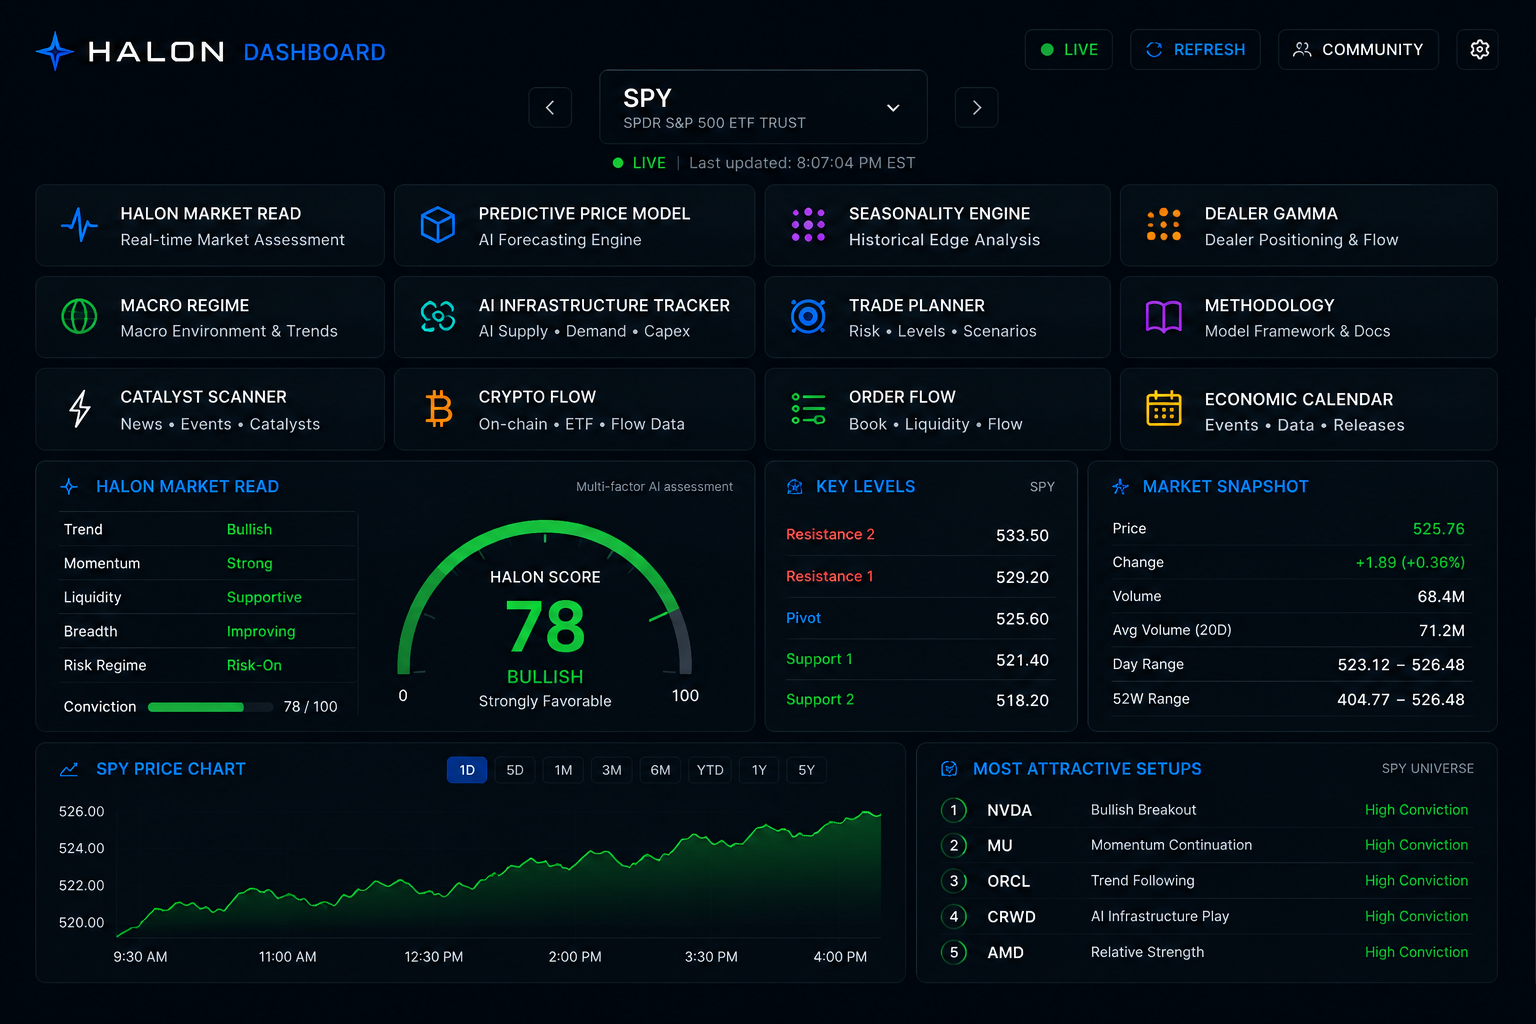Viewport: 1536px width, 1024px height.
Task: Click the Market Snapshot panel icon
Action: [x=1120, y=487]
